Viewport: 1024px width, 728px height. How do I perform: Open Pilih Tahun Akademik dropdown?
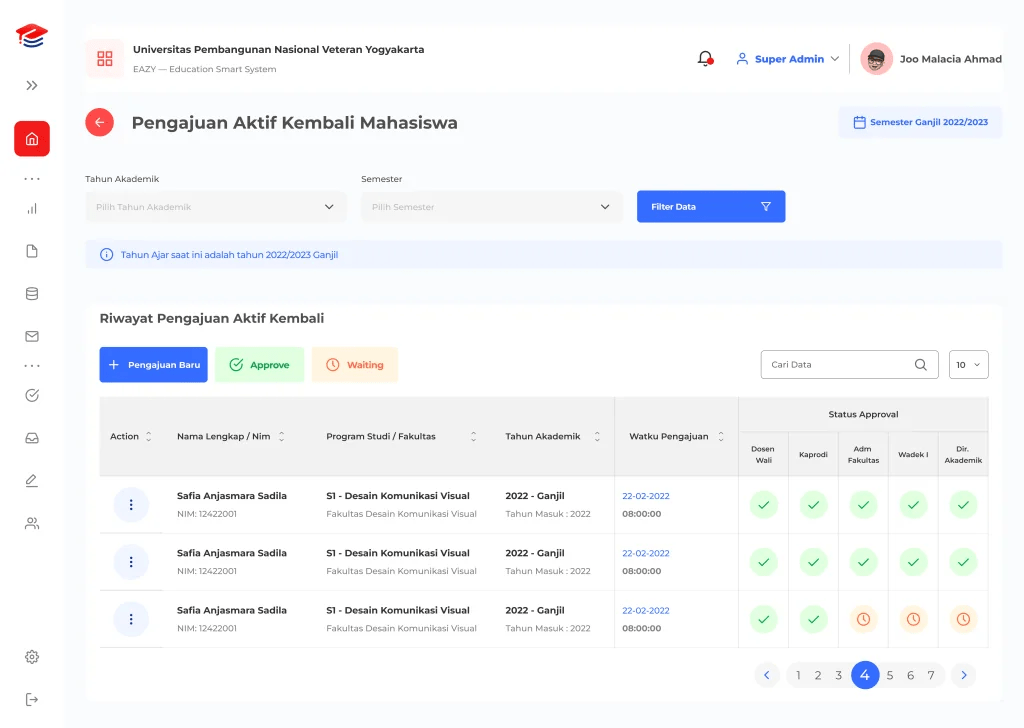tap(216, 207)
